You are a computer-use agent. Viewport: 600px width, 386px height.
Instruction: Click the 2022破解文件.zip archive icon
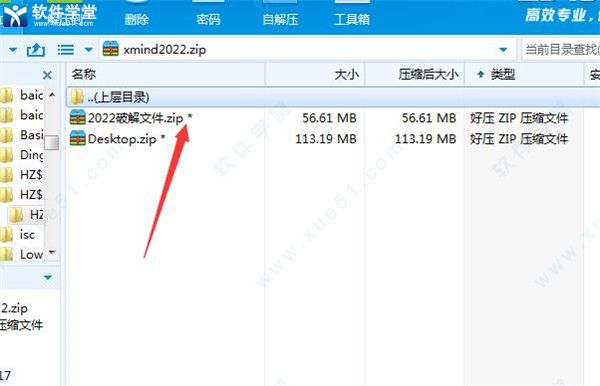[x=78, y=118]
